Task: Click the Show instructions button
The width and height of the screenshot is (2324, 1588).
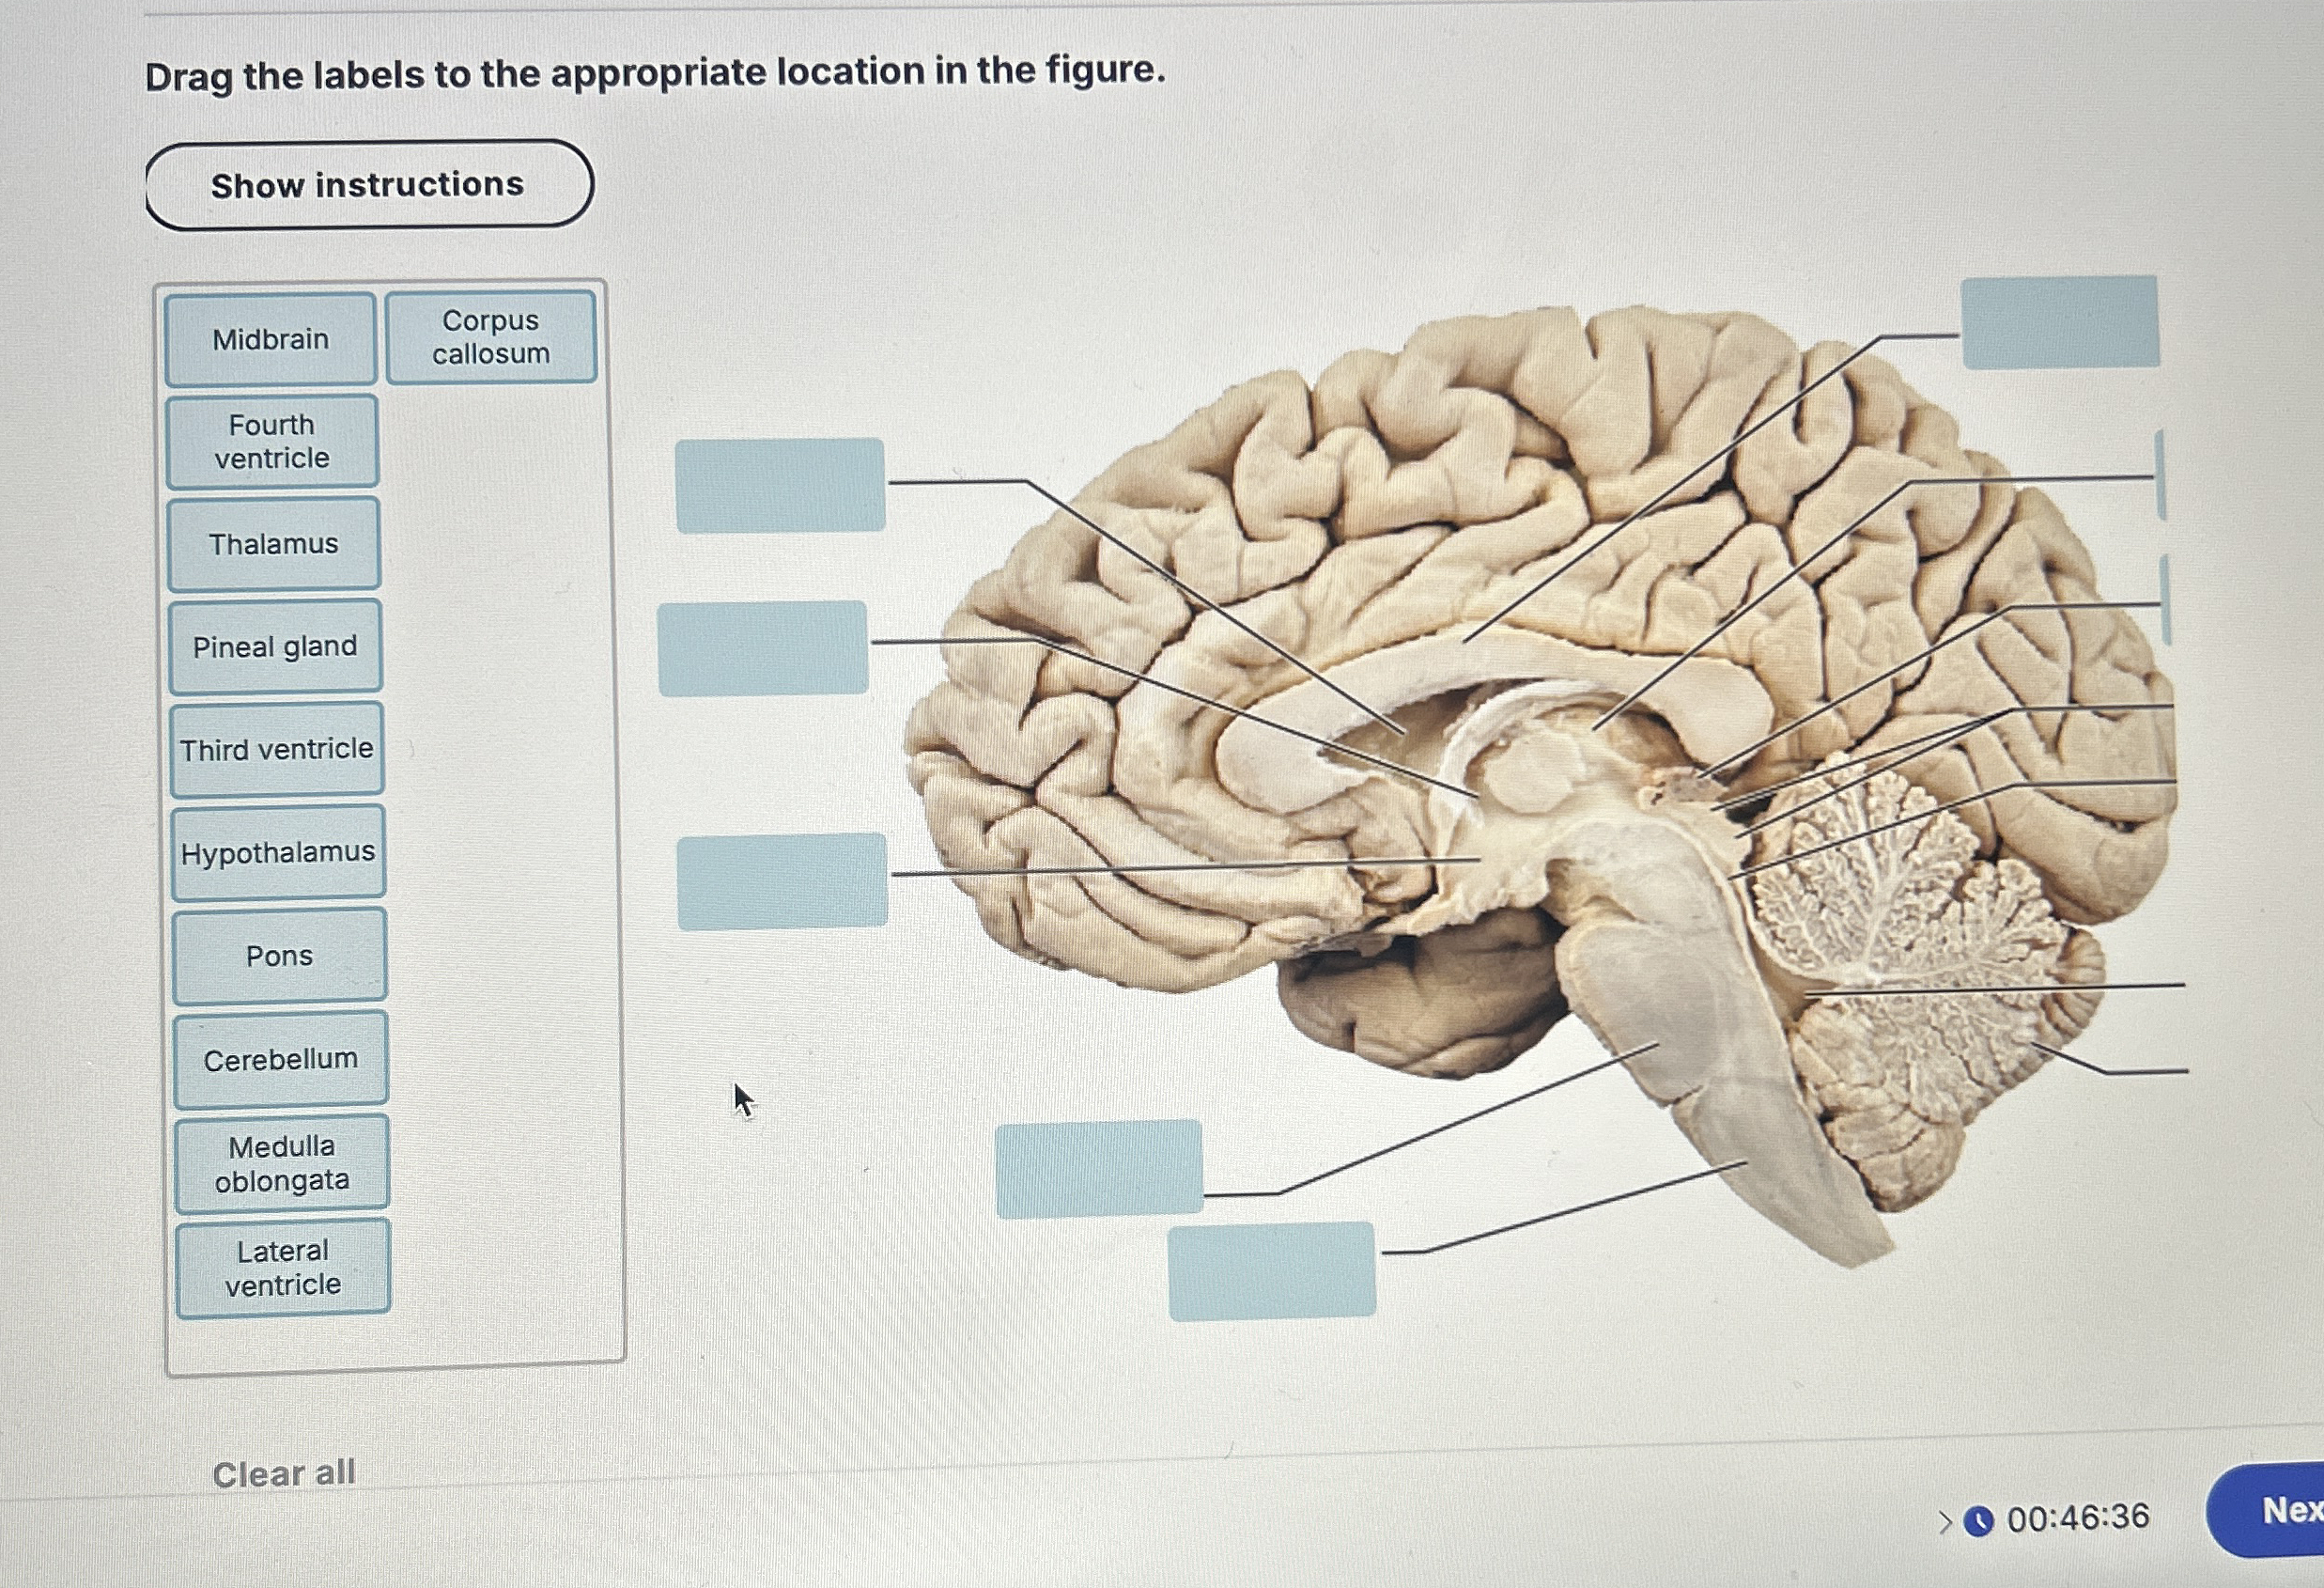Action: point(369,185)
